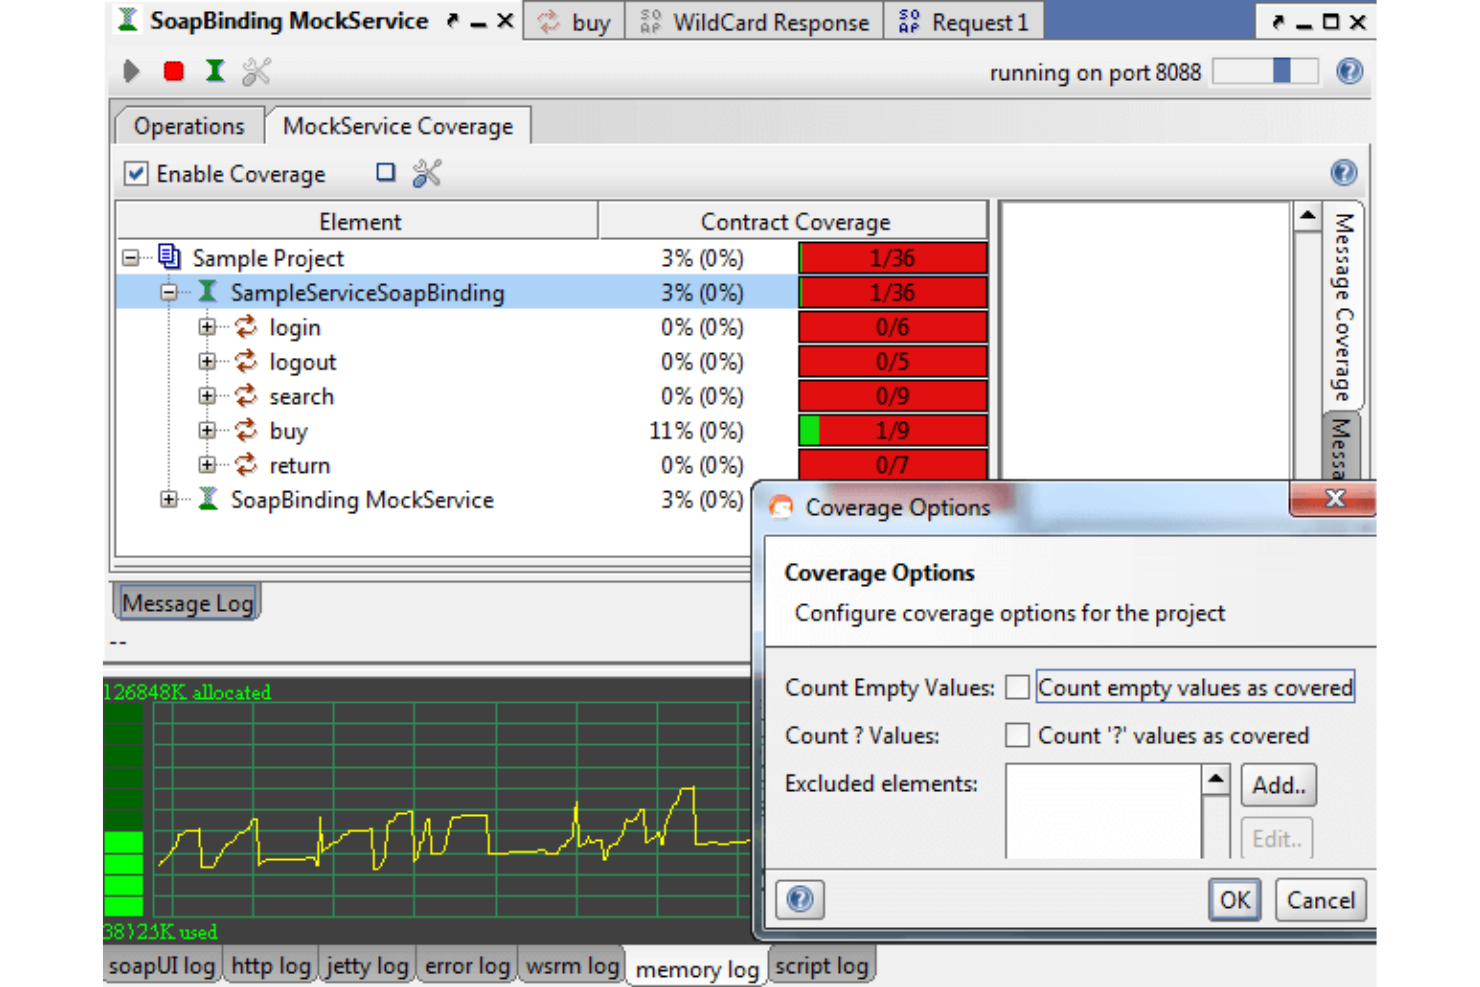Select the memory log tab

(x=697, y=968)
